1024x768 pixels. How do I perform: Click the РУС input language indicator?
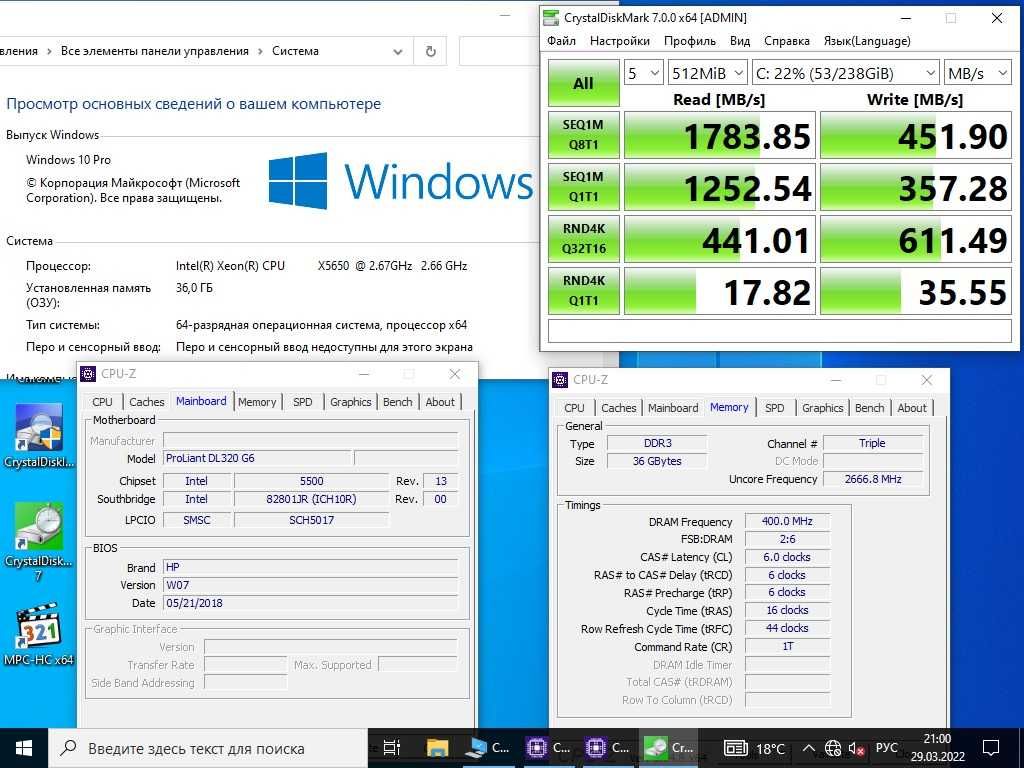(x=886, y=748)
